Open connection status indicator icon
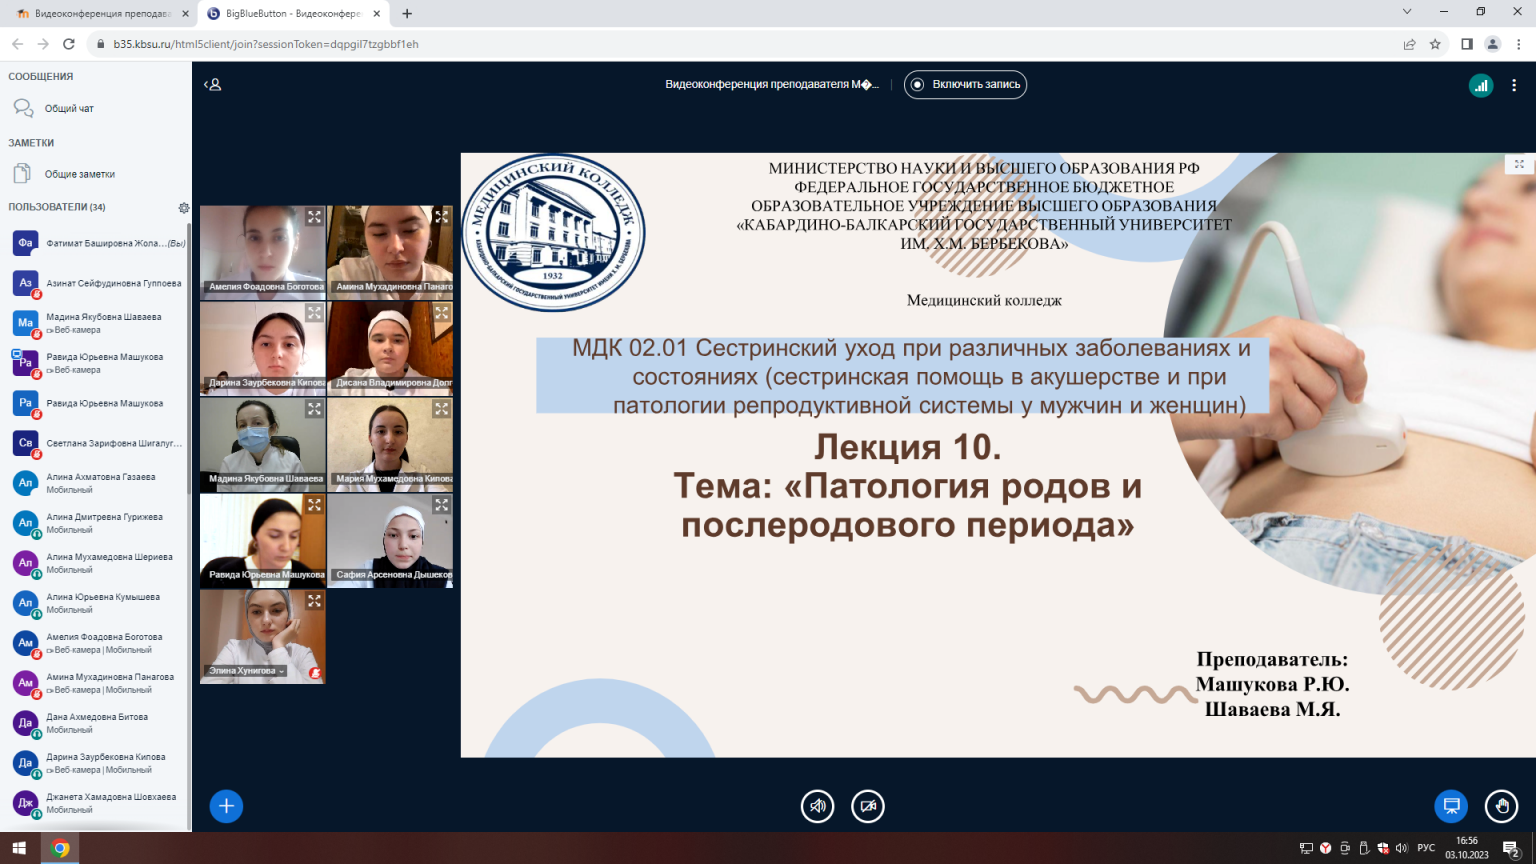This screenshot has height=864, width=1536. tap(1481, 86)
